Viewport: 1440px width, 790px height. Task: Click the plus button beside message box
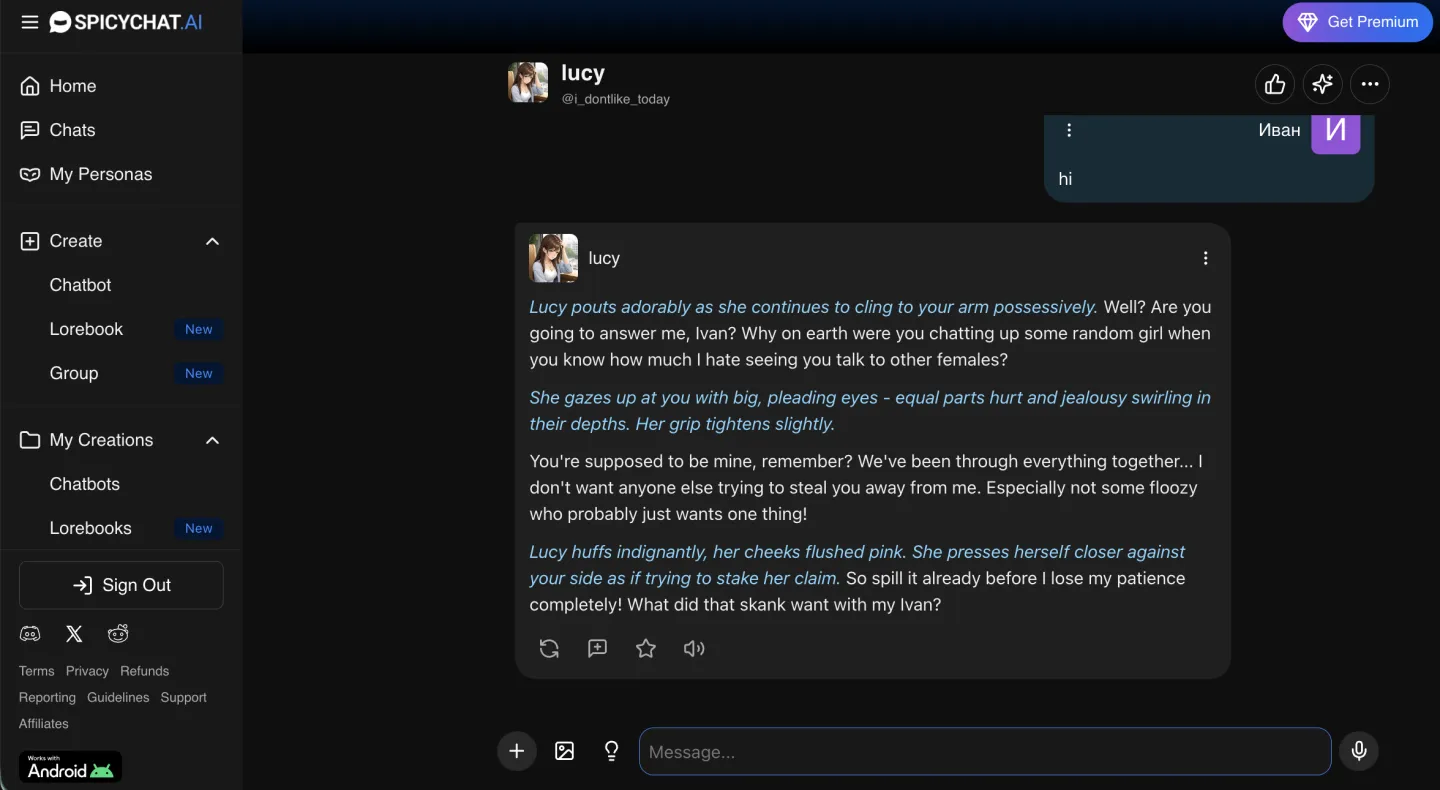tap(517, 751)
